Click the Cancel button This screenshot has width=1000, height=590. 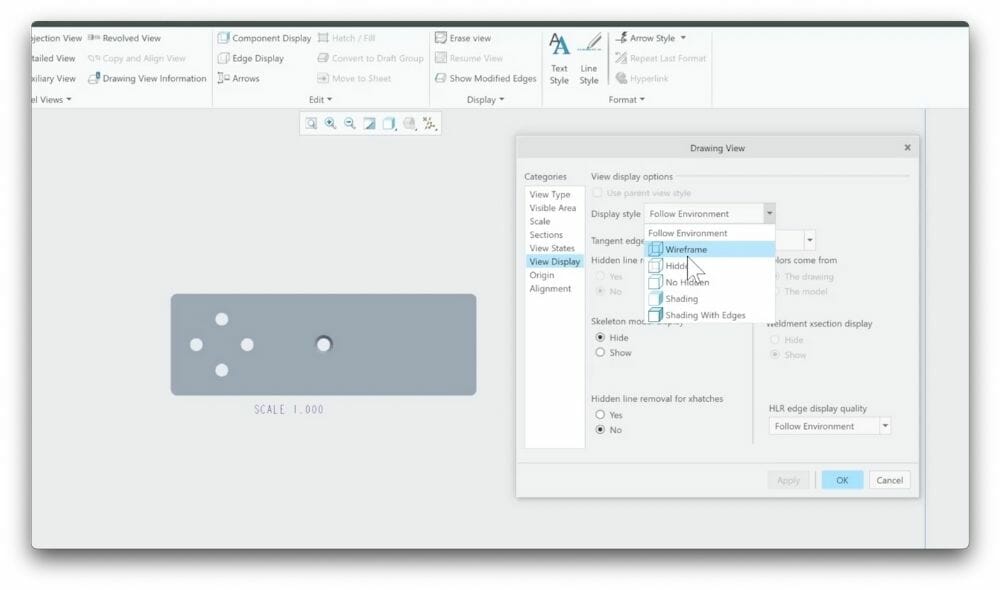tap(889, 479)
